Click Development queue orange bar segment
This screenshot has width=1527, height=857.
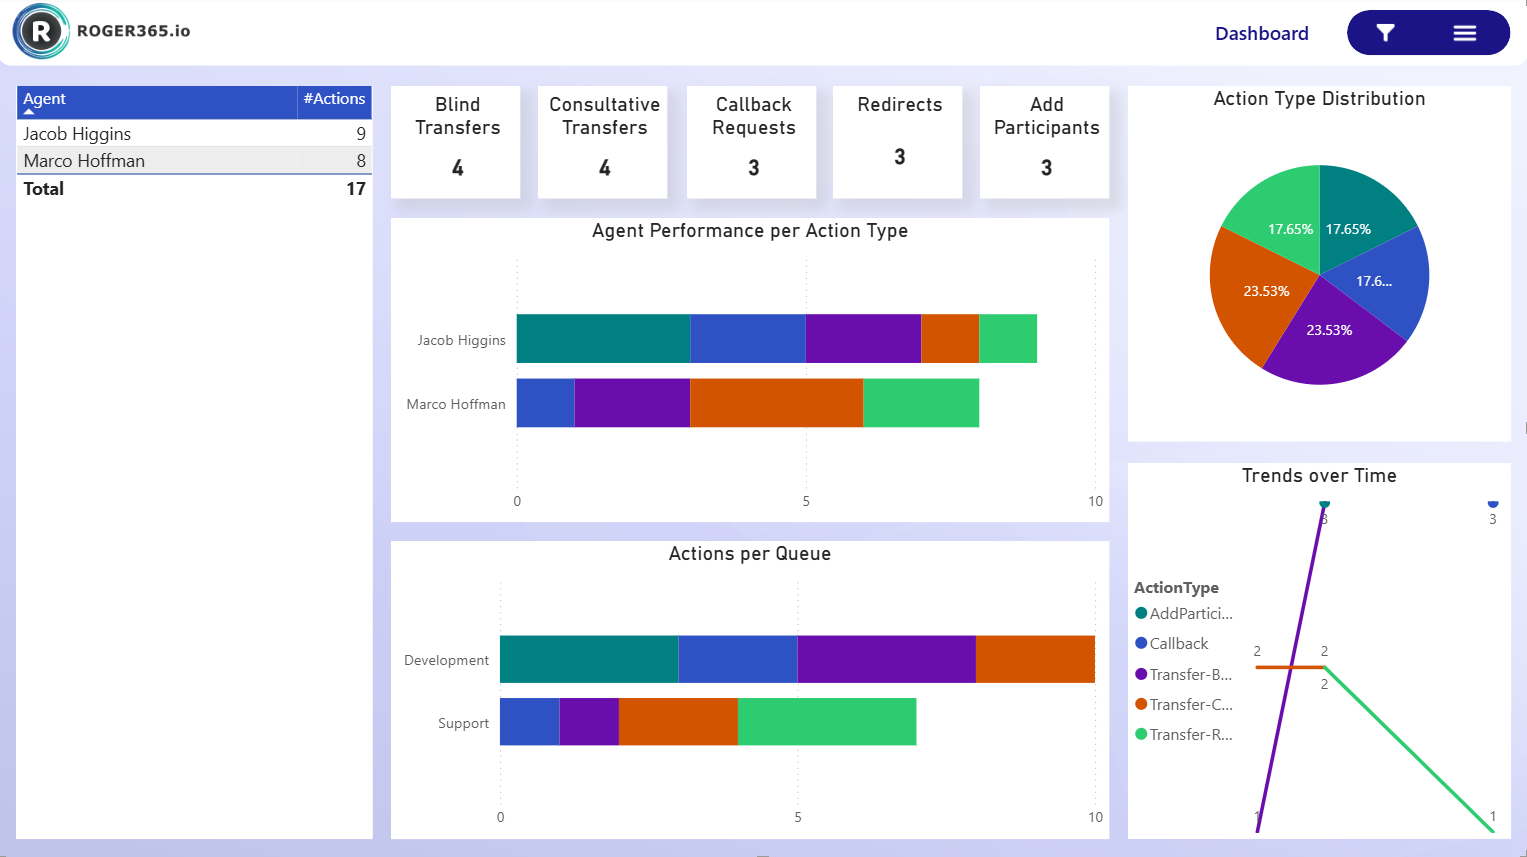[1035, 659]
